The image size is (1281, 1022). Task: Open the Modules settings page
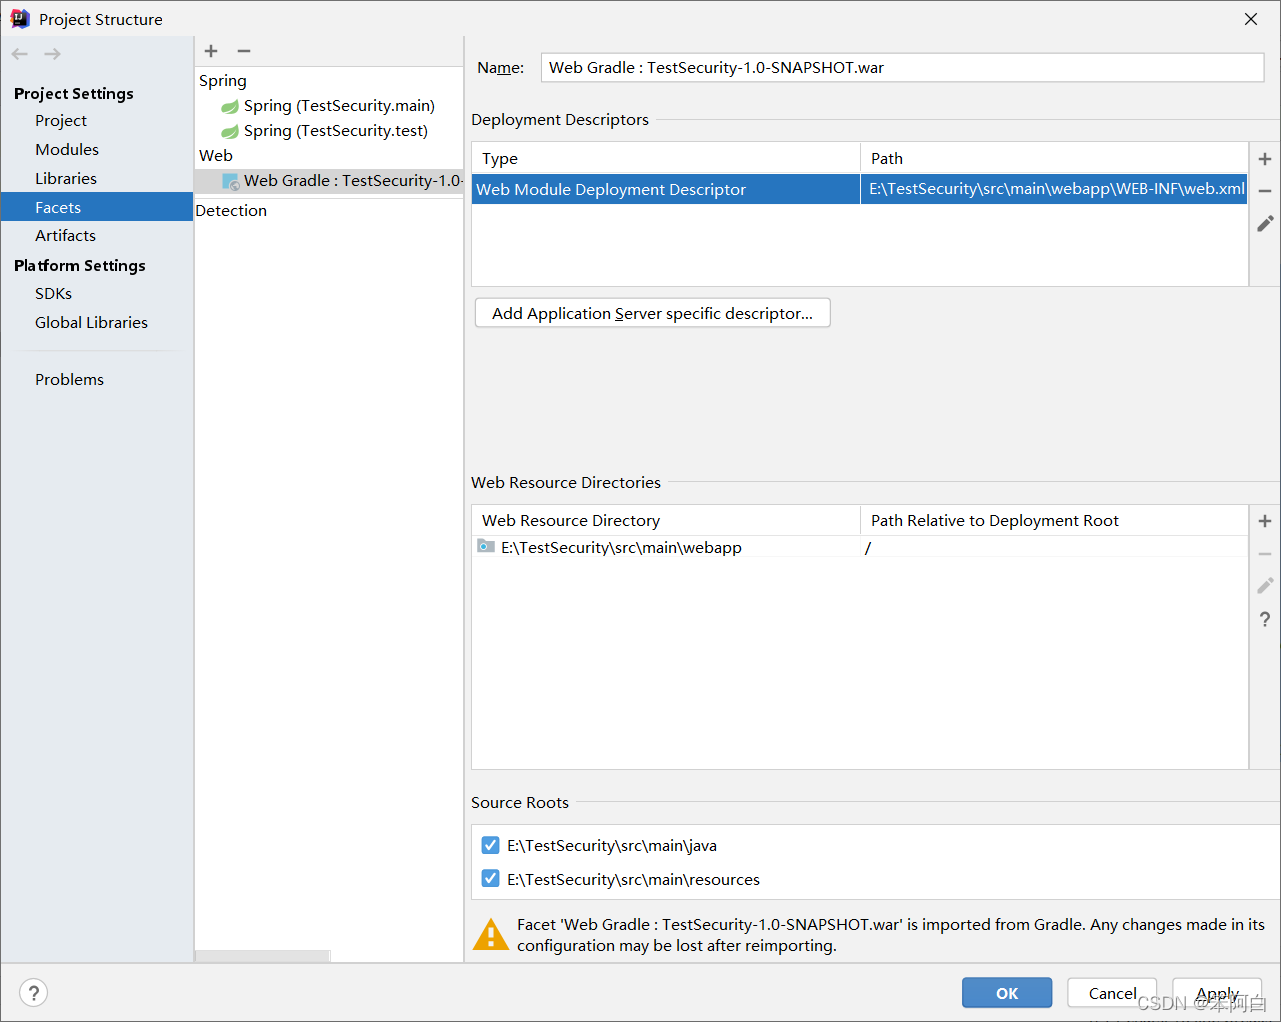67,150
